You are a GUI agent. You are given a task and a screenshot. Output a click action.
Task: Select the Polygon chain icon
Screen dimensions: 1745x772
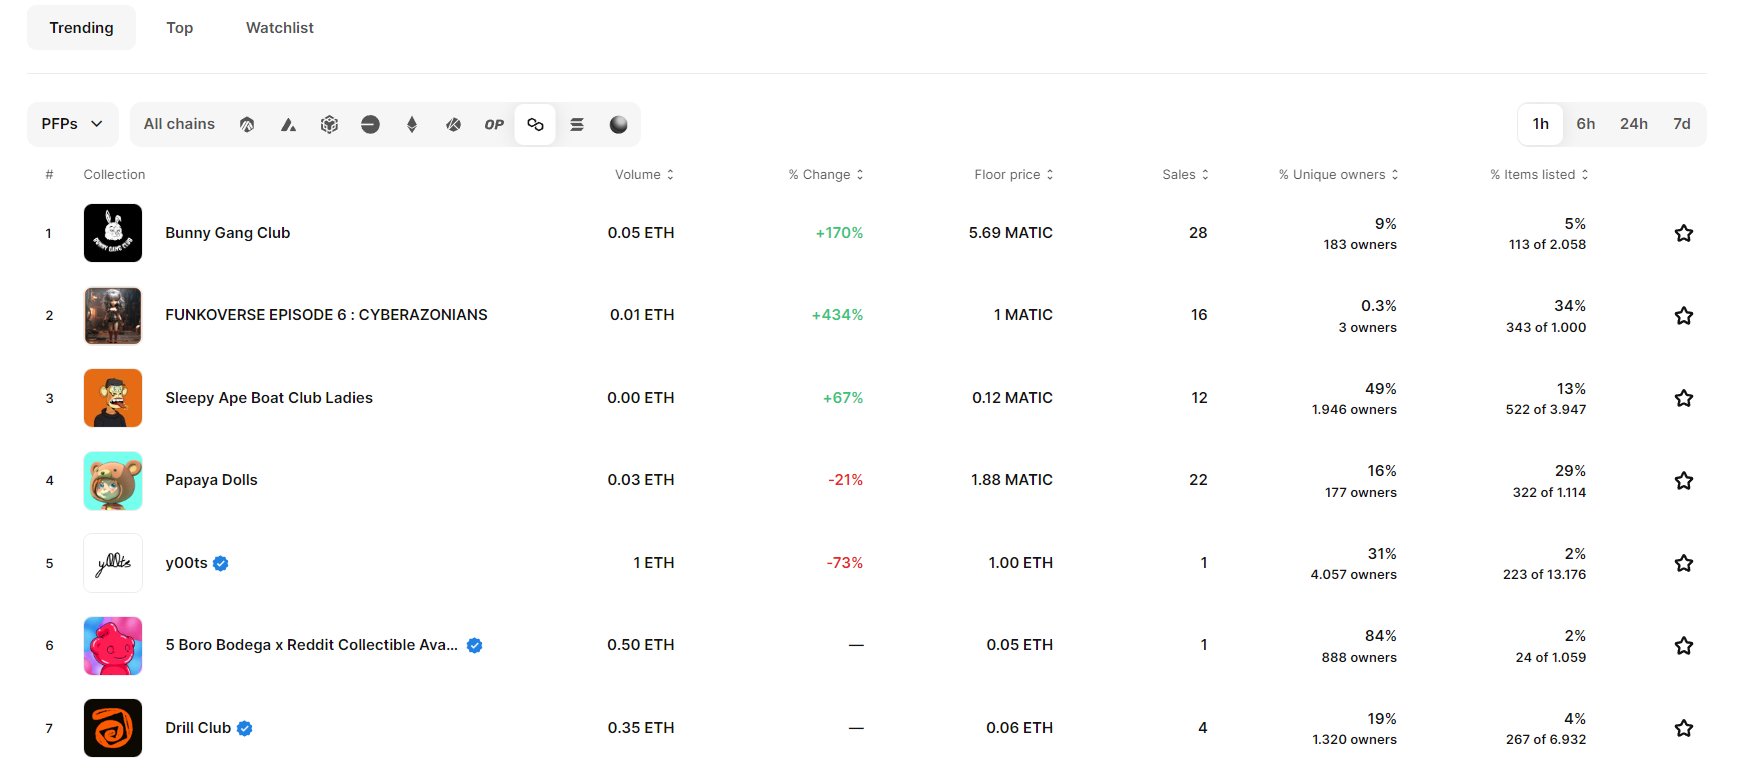(535, 125)
